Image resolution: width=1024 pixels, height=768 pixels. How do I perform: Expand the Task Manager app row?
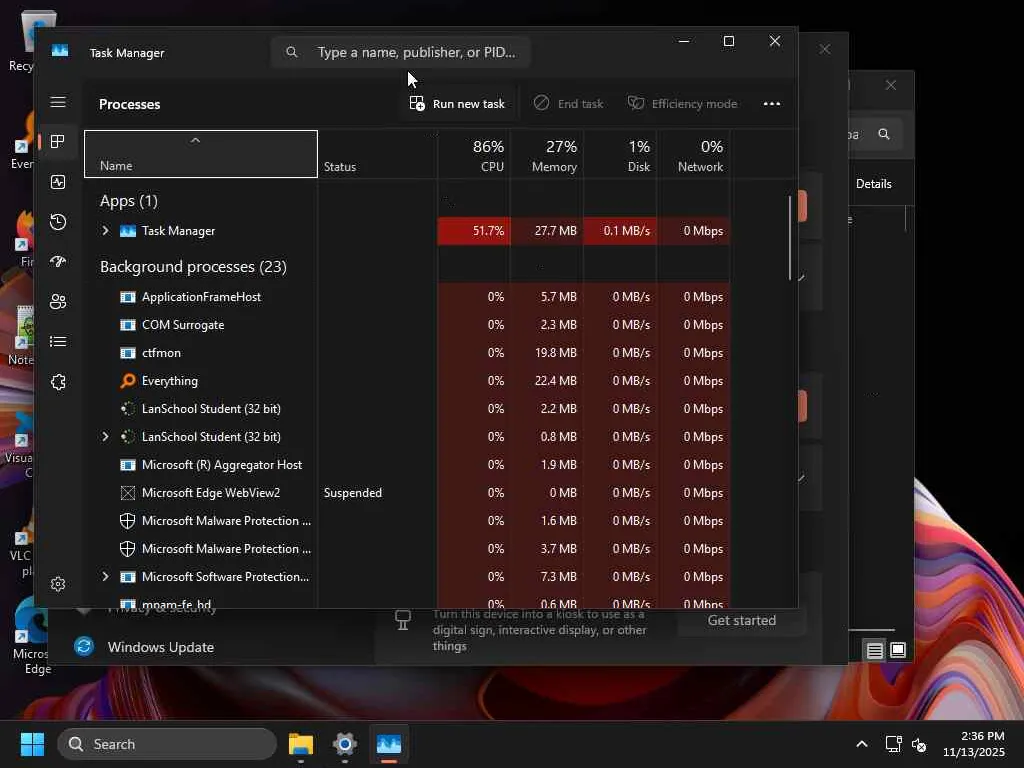[x=105, y=231]
